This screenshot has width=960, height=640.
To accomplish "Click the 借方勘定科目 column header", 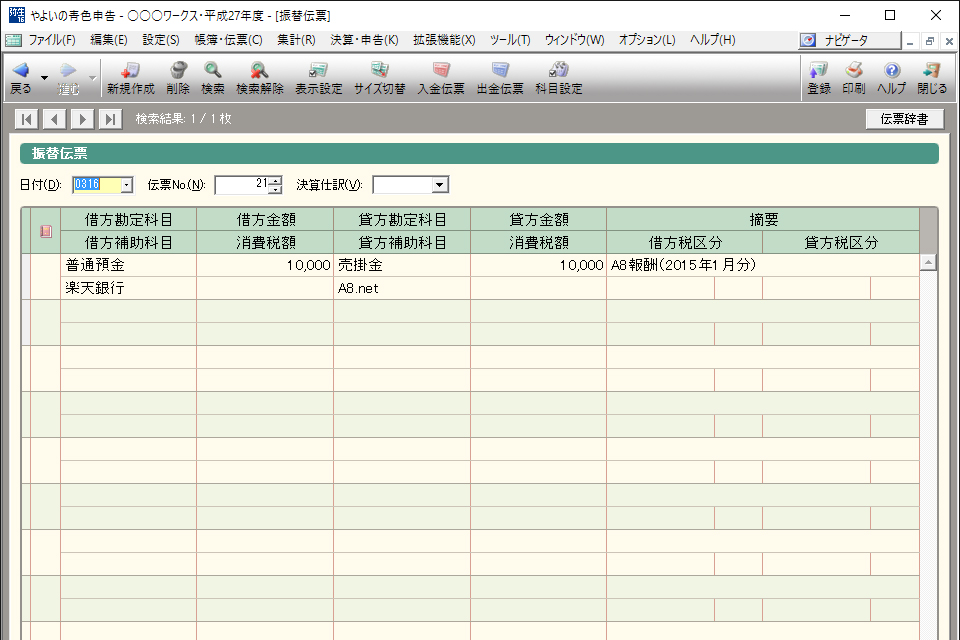I will pos(129,219).
